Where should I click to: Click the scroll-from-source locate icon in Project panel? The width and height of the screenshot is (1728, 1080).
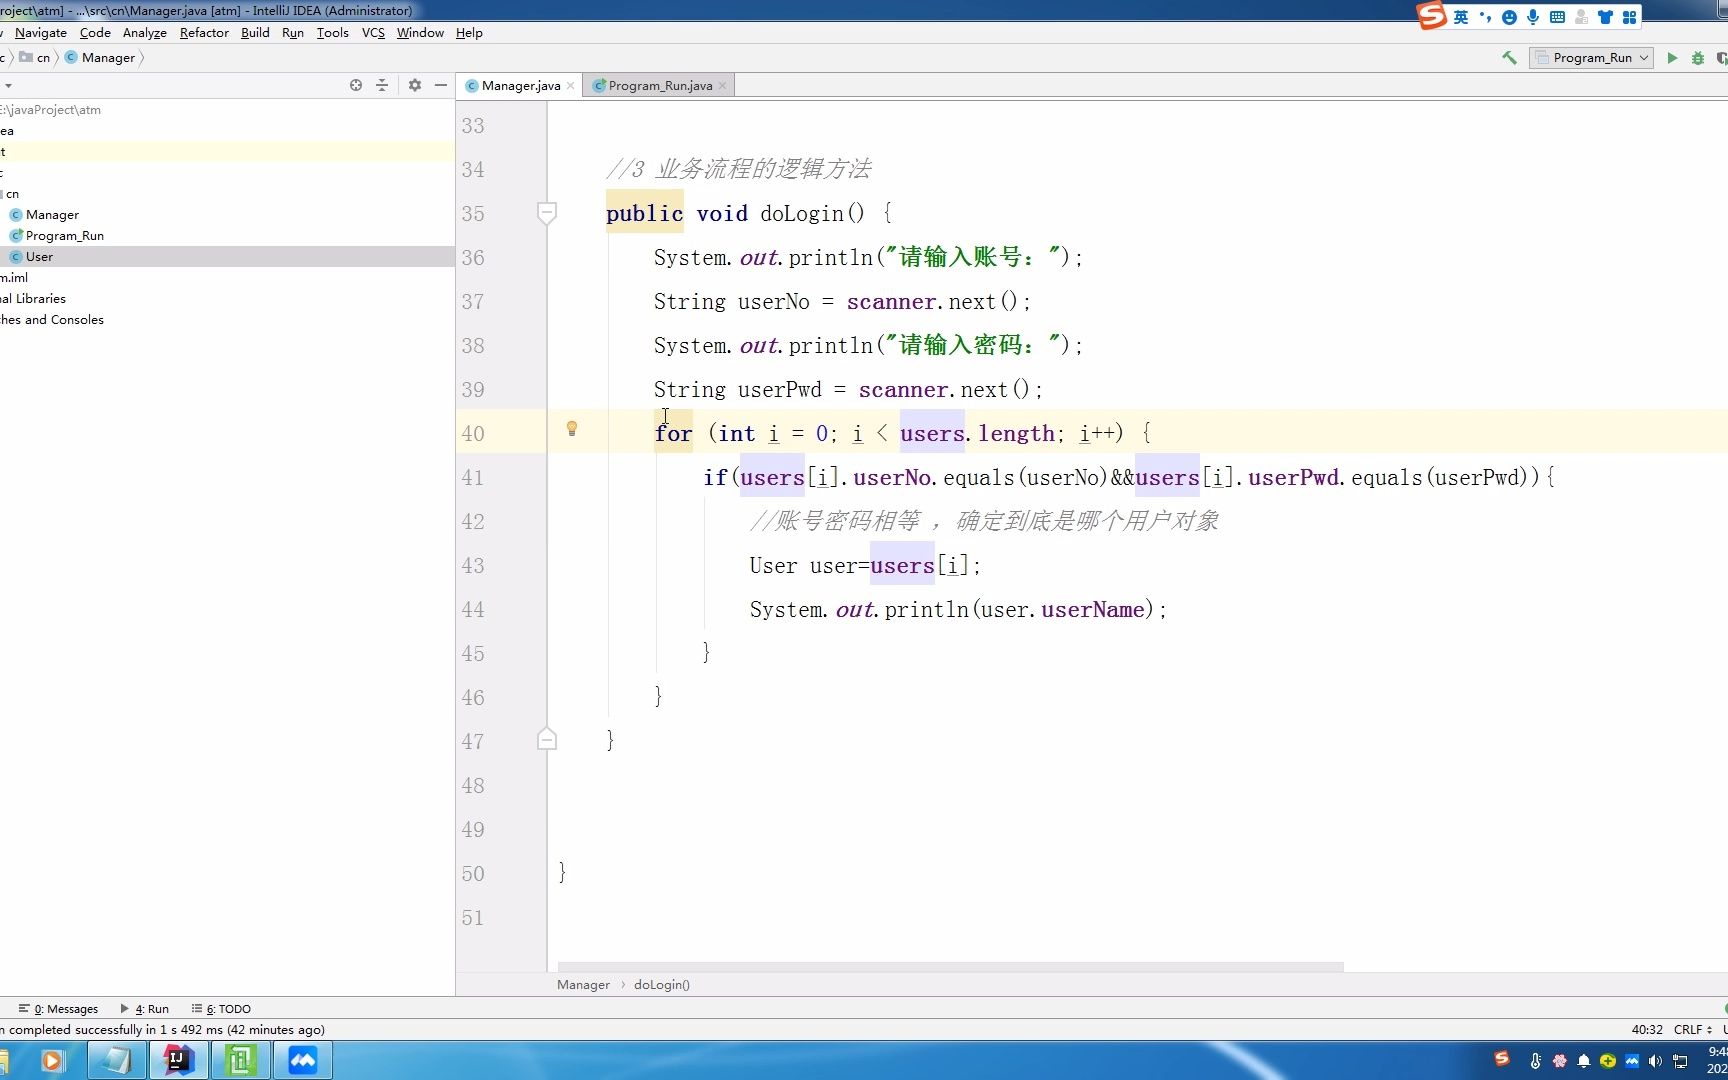pyautogui.click(x=356, y=85)
